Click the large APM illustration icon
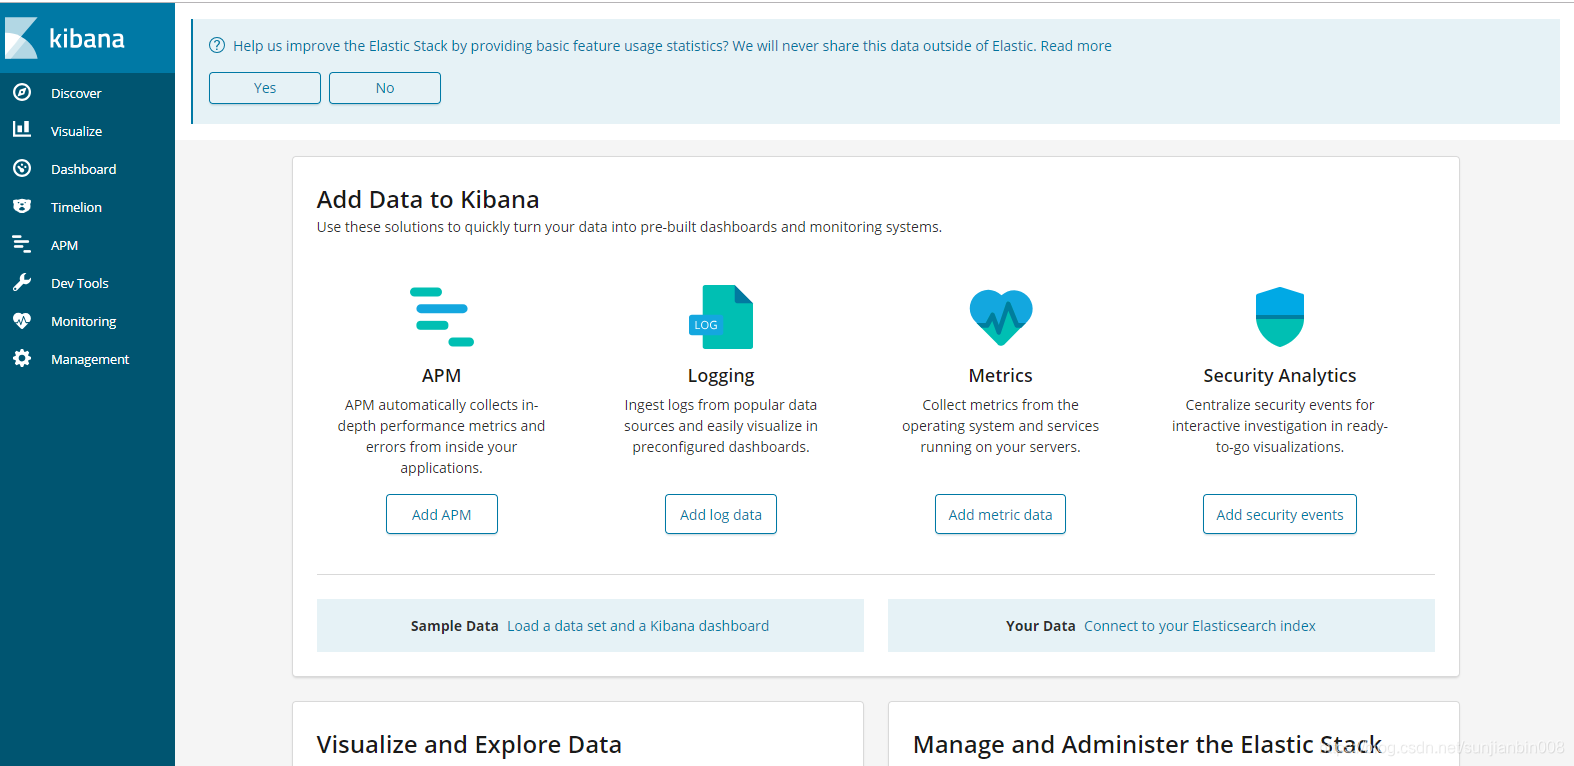 click(x=442, y=317)
